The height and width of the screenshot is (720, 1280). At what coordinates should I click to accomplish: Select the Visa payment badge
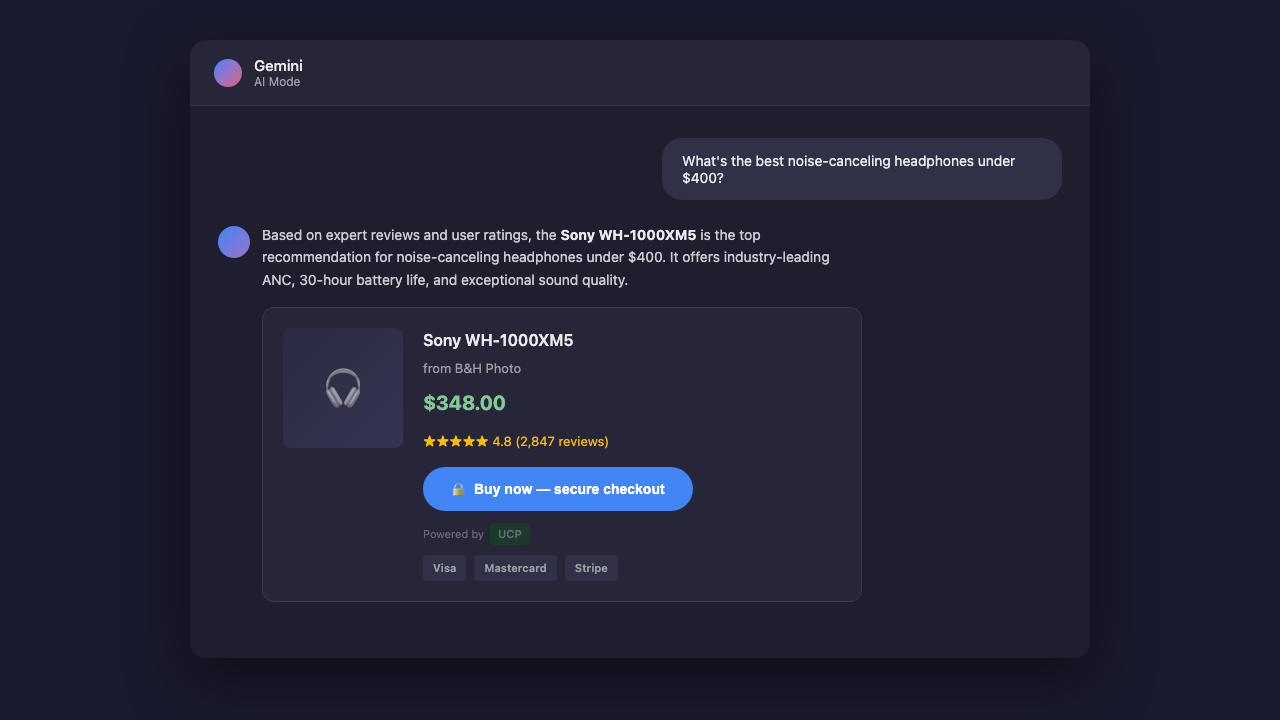(444, 567)
